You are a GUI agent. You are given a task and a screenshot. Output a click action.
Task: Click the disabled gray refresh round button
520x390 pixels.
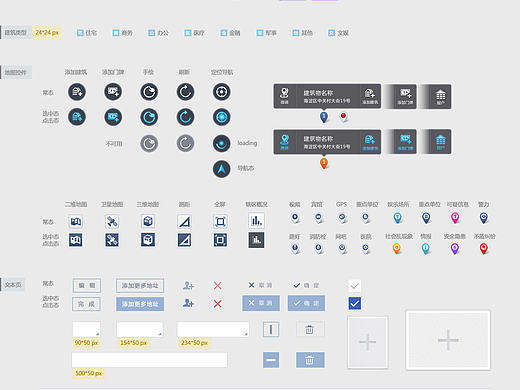(x=185, y=143)
